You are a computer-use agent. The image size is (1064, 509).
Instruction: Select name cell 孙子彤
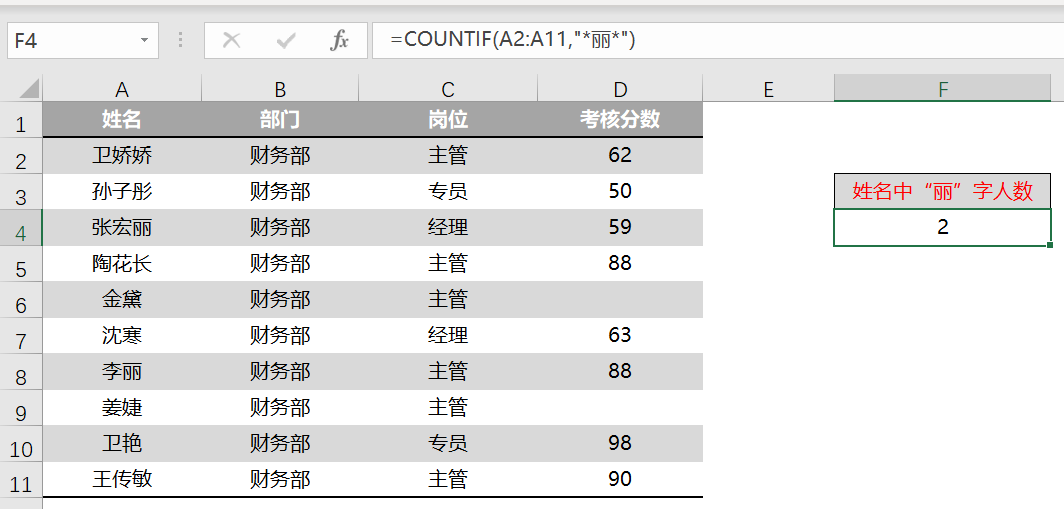coord(122,191)
